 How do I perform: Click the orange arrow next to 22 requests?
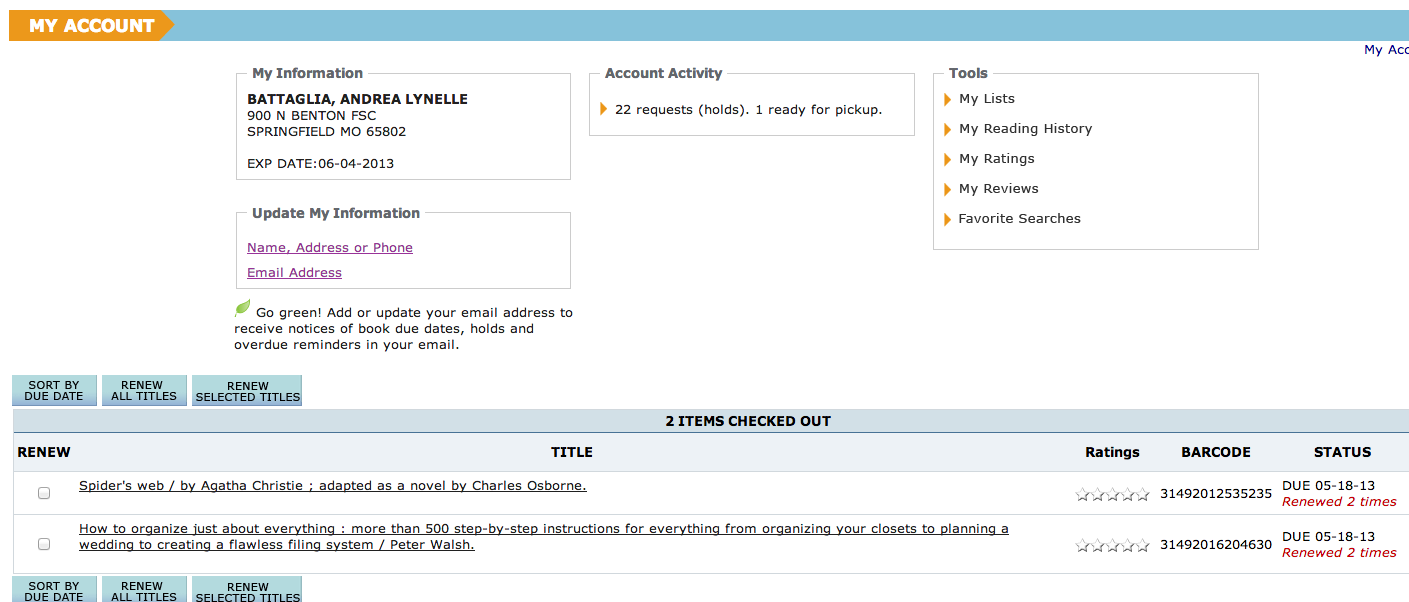pos(603,109)
